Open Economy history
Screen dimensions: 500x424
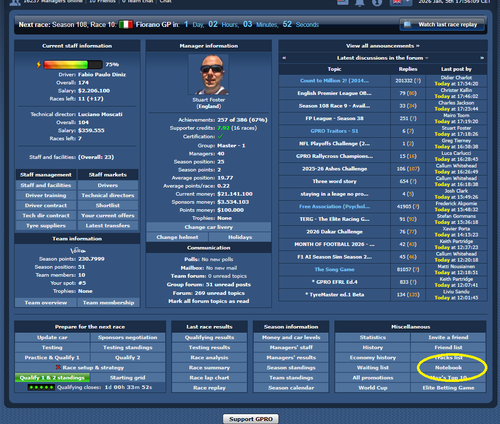373,357
